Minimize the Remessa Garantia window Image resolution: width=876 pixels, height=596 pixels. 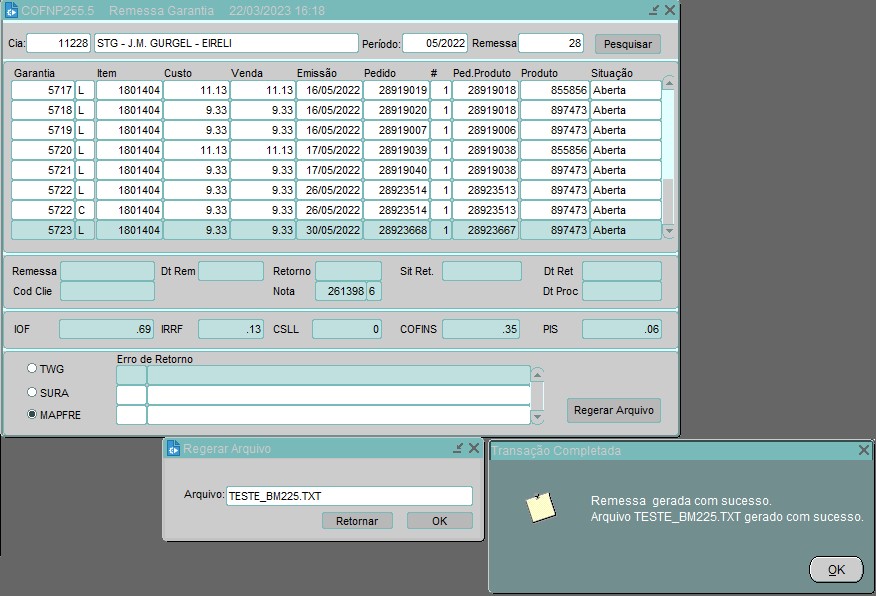coord(654,10)
